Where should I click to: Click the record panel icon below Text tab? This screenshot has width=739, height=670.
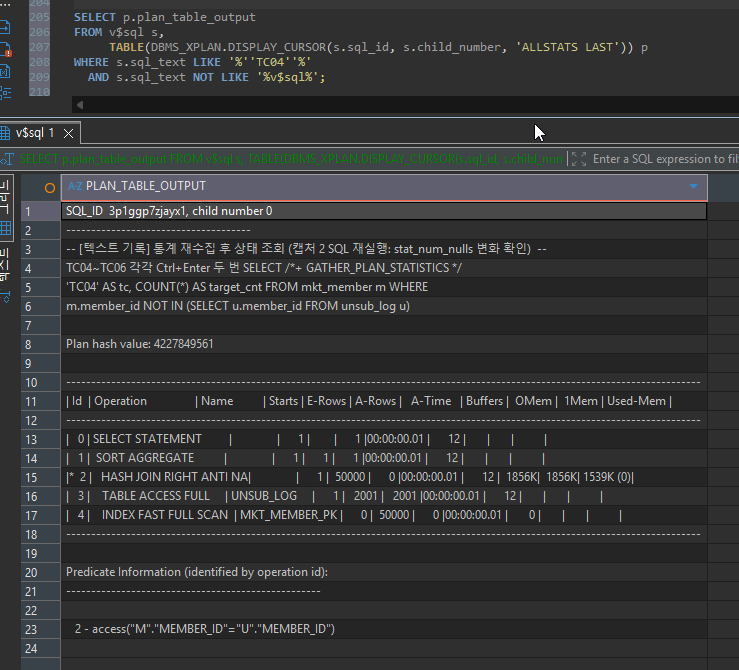[x=5, y=297]
